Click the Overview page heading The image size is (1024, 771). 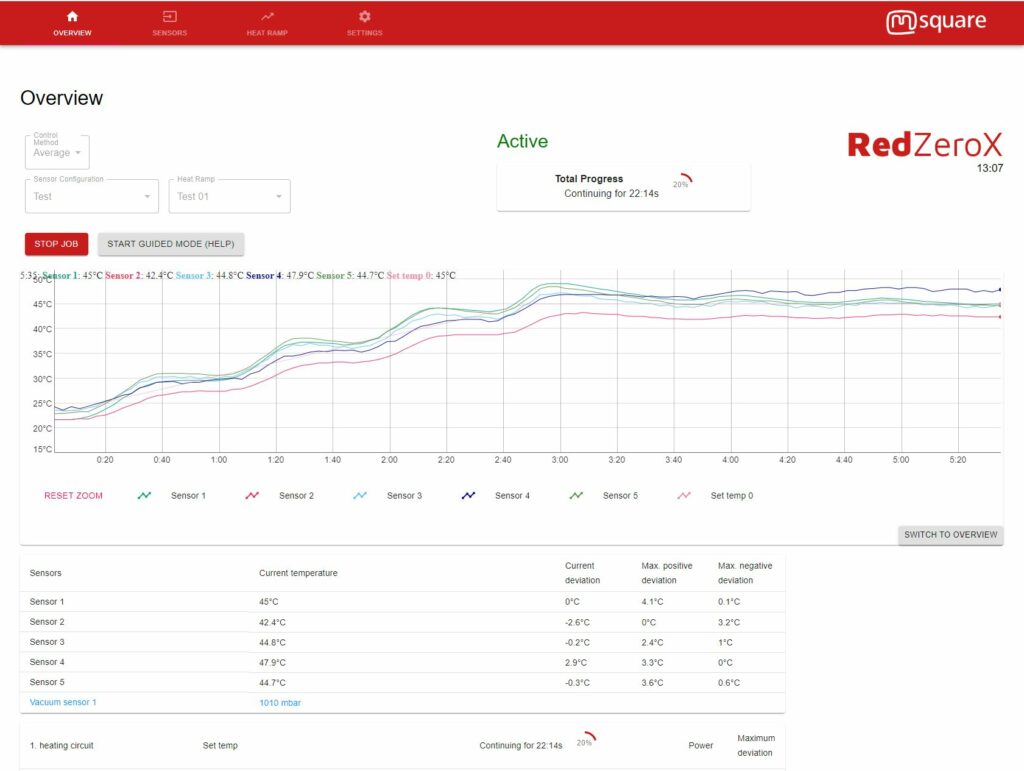click(61, 98)
